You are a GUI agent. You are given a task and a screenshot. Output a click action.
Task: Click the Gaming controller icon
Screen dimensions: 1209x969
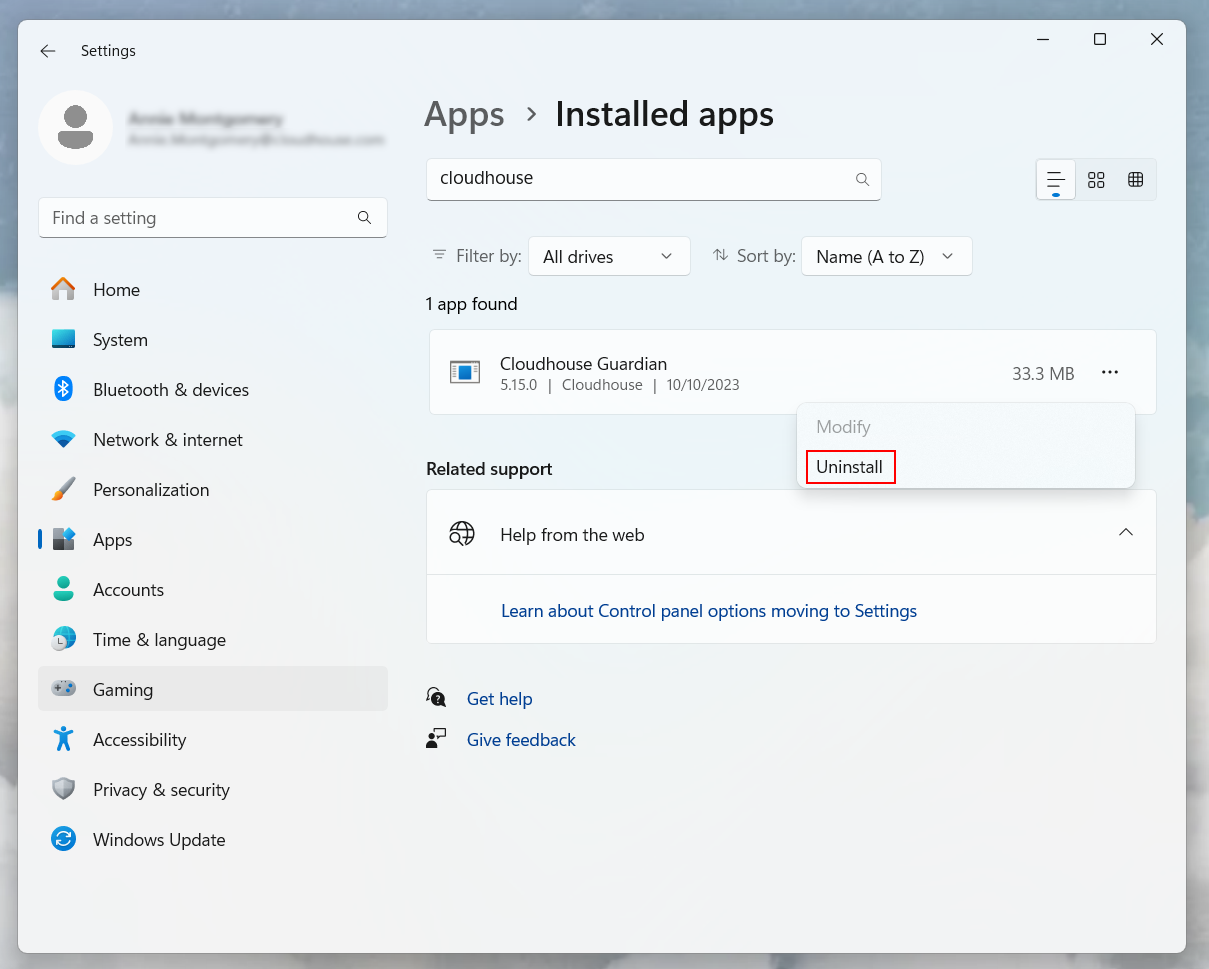(64, 690)
